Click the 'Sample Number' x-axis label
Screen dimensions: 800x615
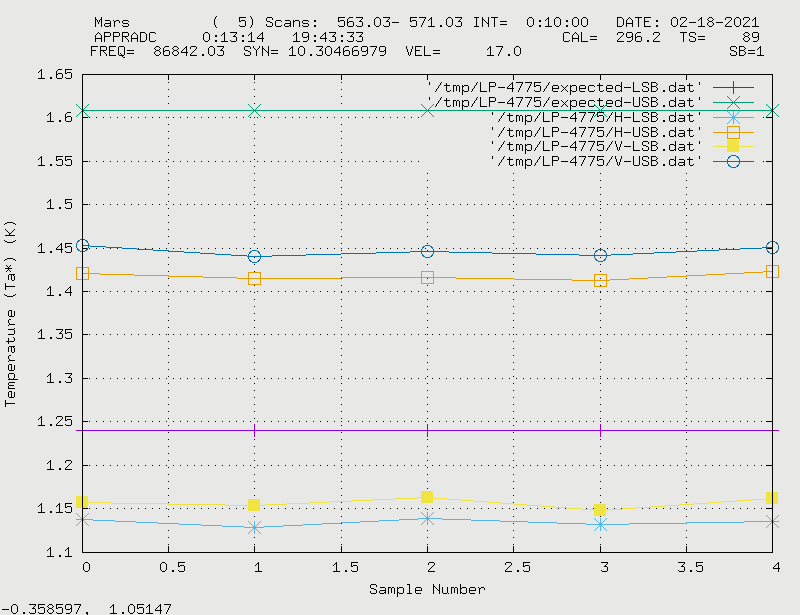pyautogui.click(x=427, y=589)
